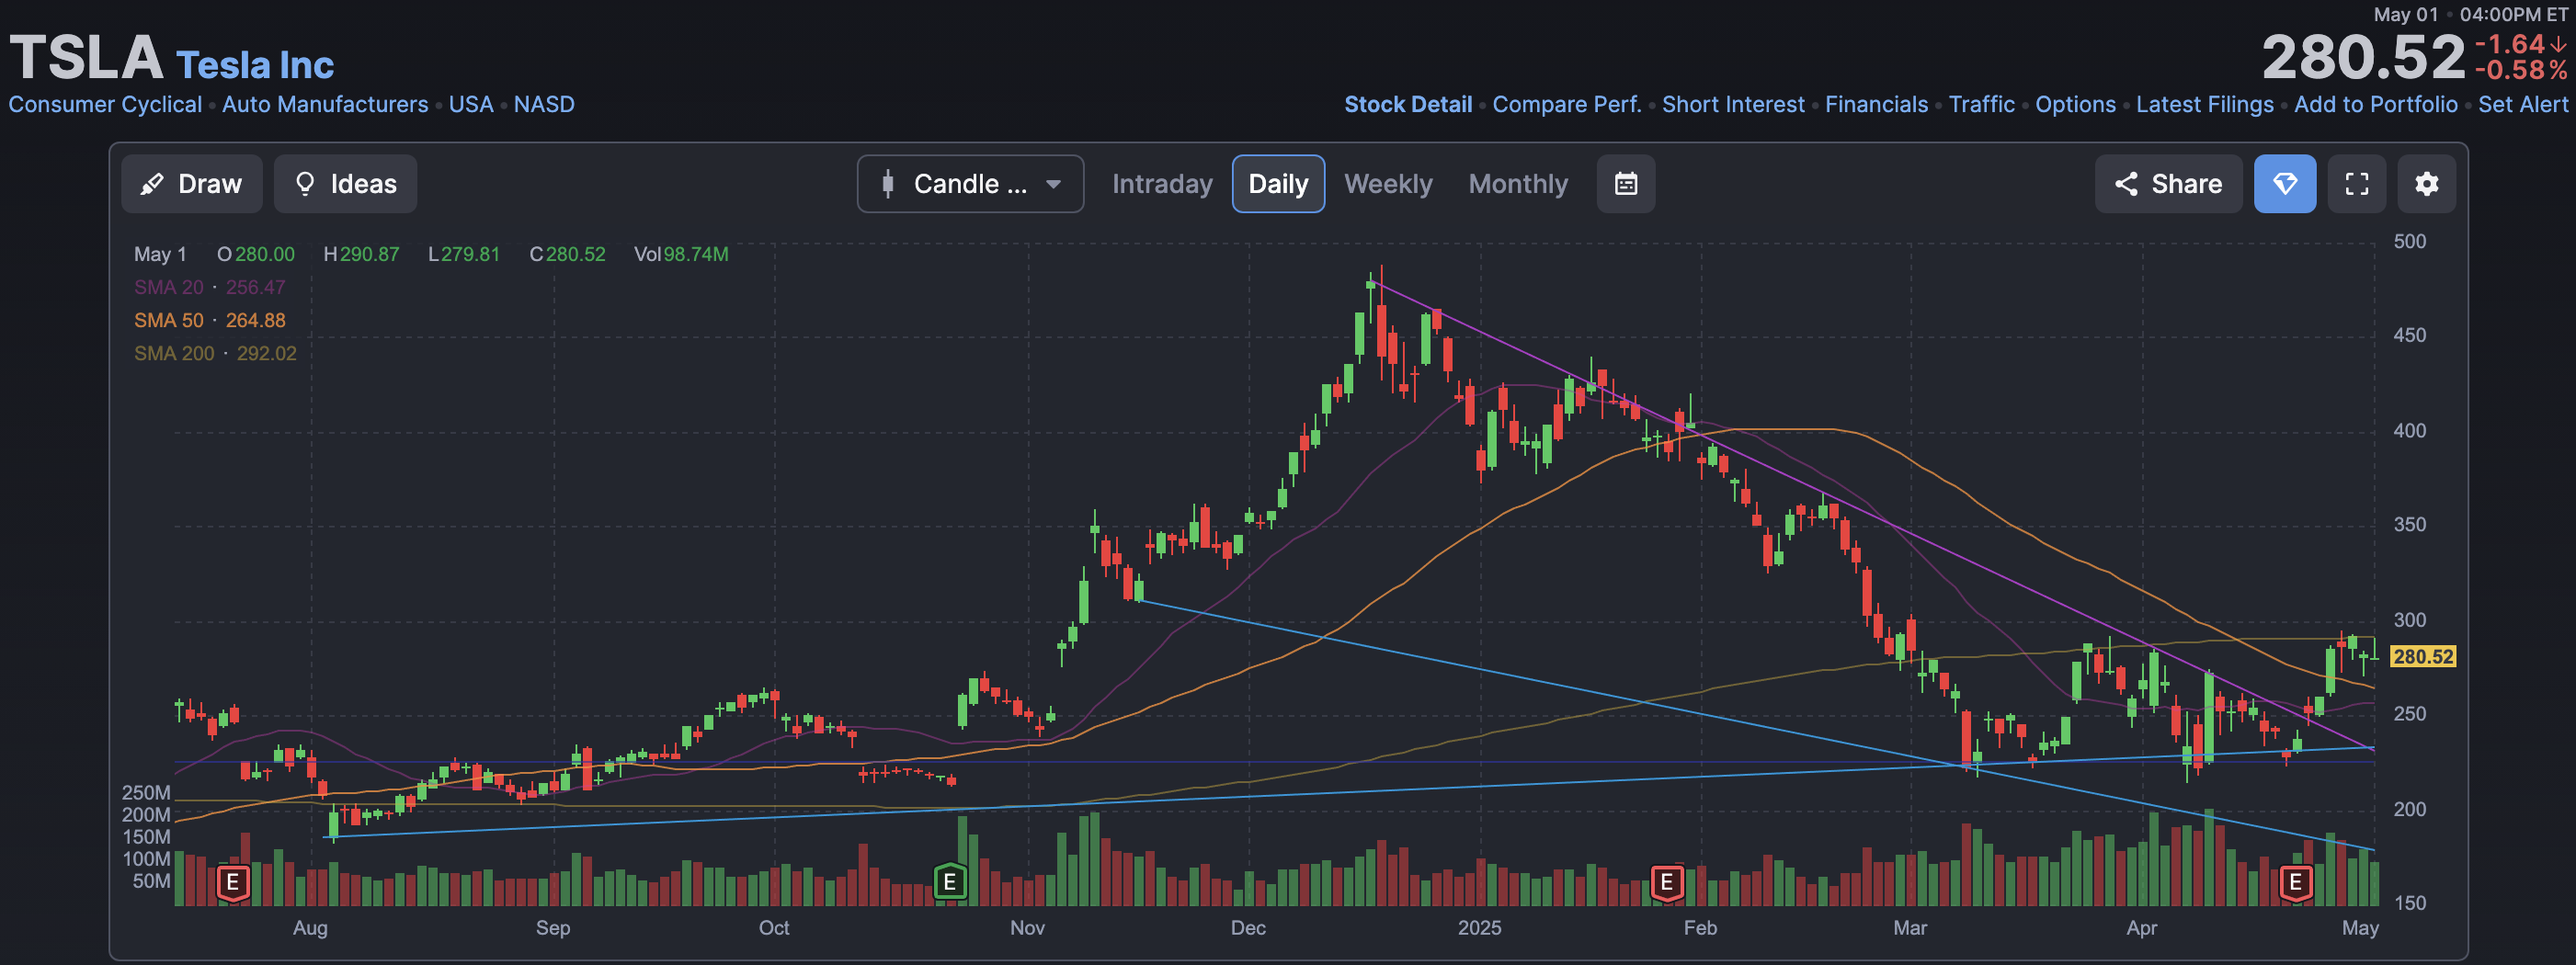Open the Draw tool
The width and height of the screenshot is (2576, 965).
(192, 184)
